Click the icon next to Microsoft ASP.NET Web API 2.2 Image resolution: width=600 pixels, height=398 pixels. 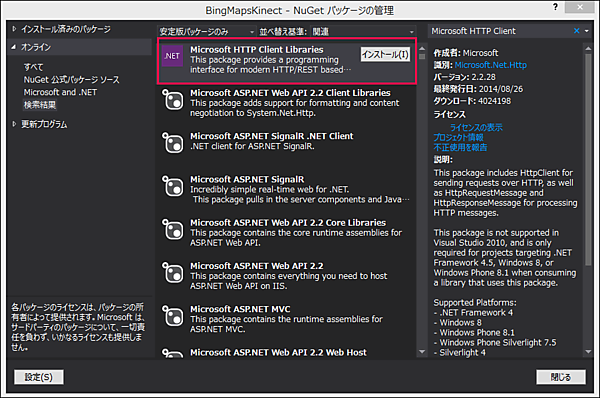(x=173, y=272)
